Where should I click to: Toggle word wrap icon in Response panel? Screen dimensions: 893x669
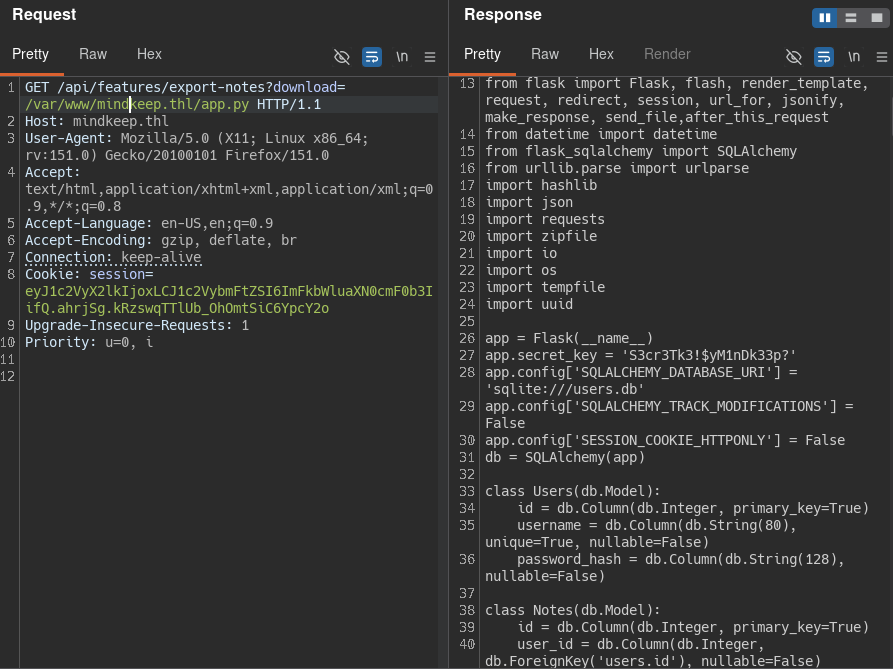pyautogui.click(x=824, y=57)
